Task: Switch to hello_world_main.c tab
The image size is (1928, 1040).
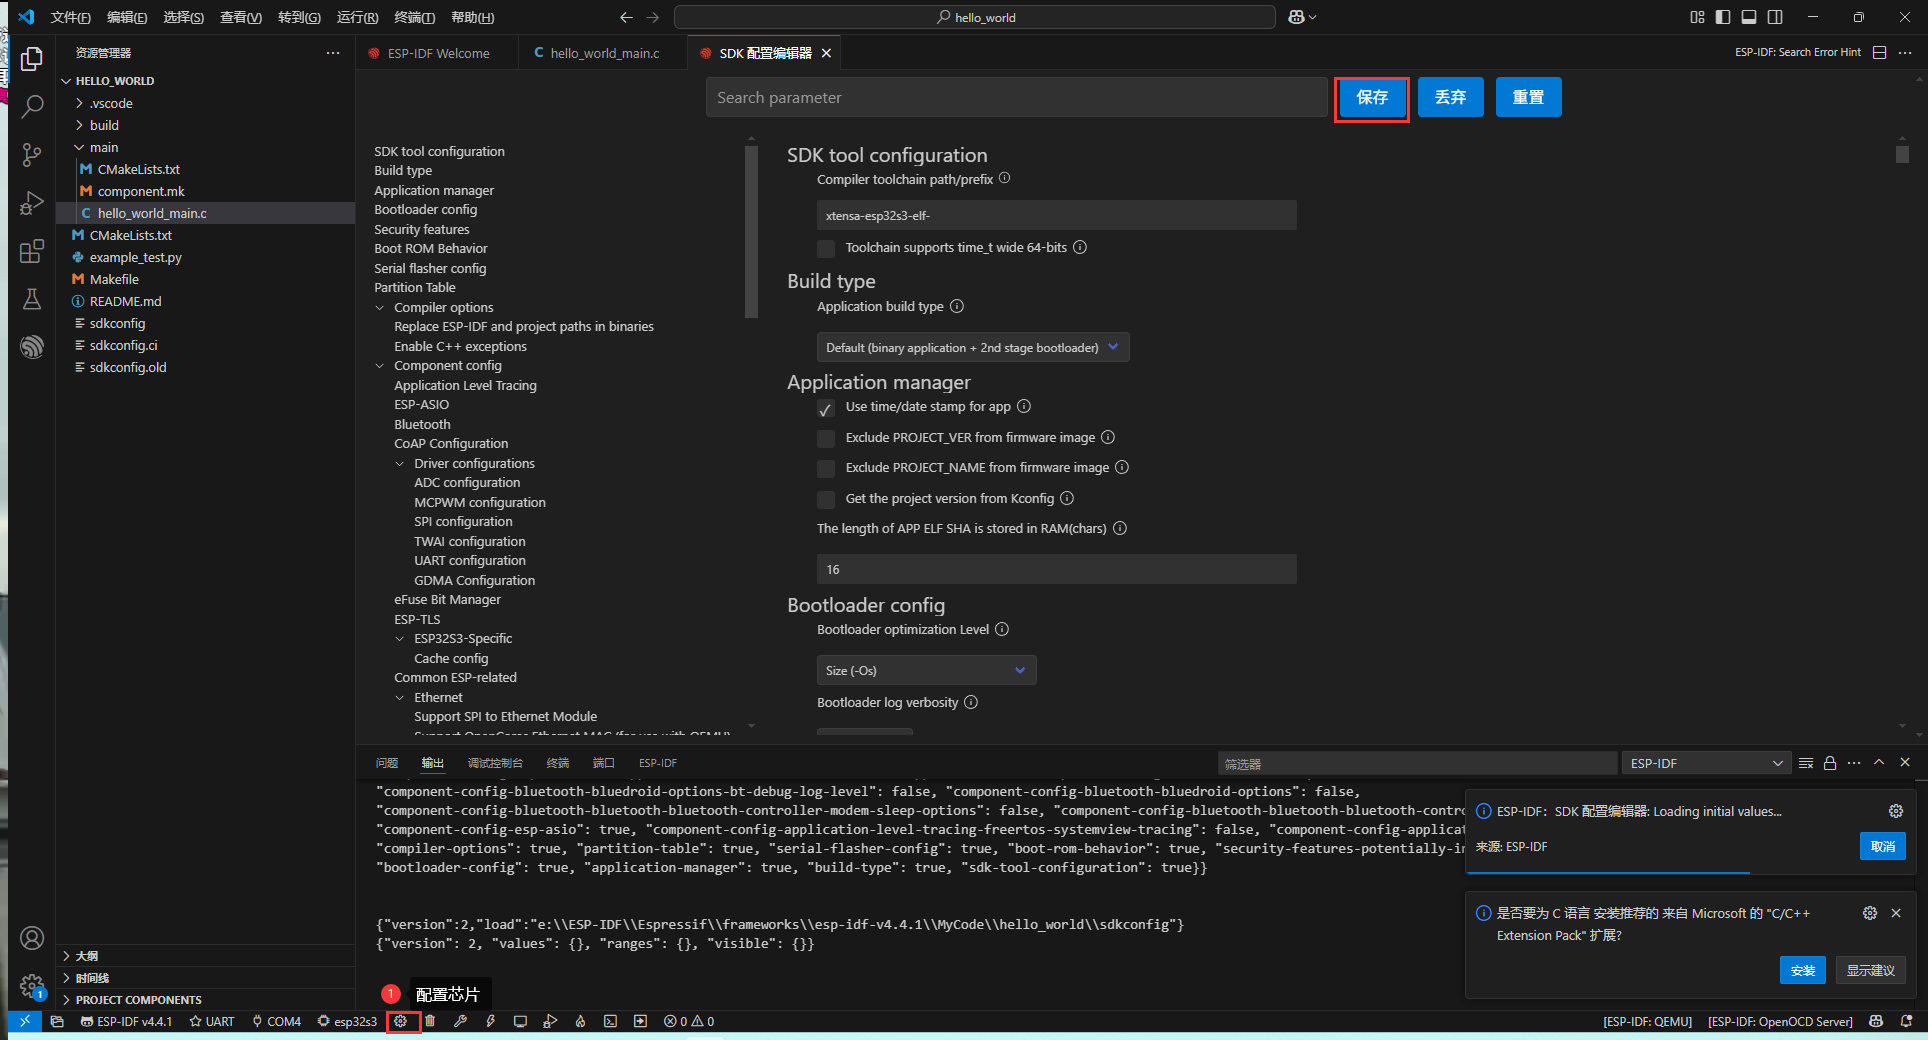Action: [x=604, y=53]
